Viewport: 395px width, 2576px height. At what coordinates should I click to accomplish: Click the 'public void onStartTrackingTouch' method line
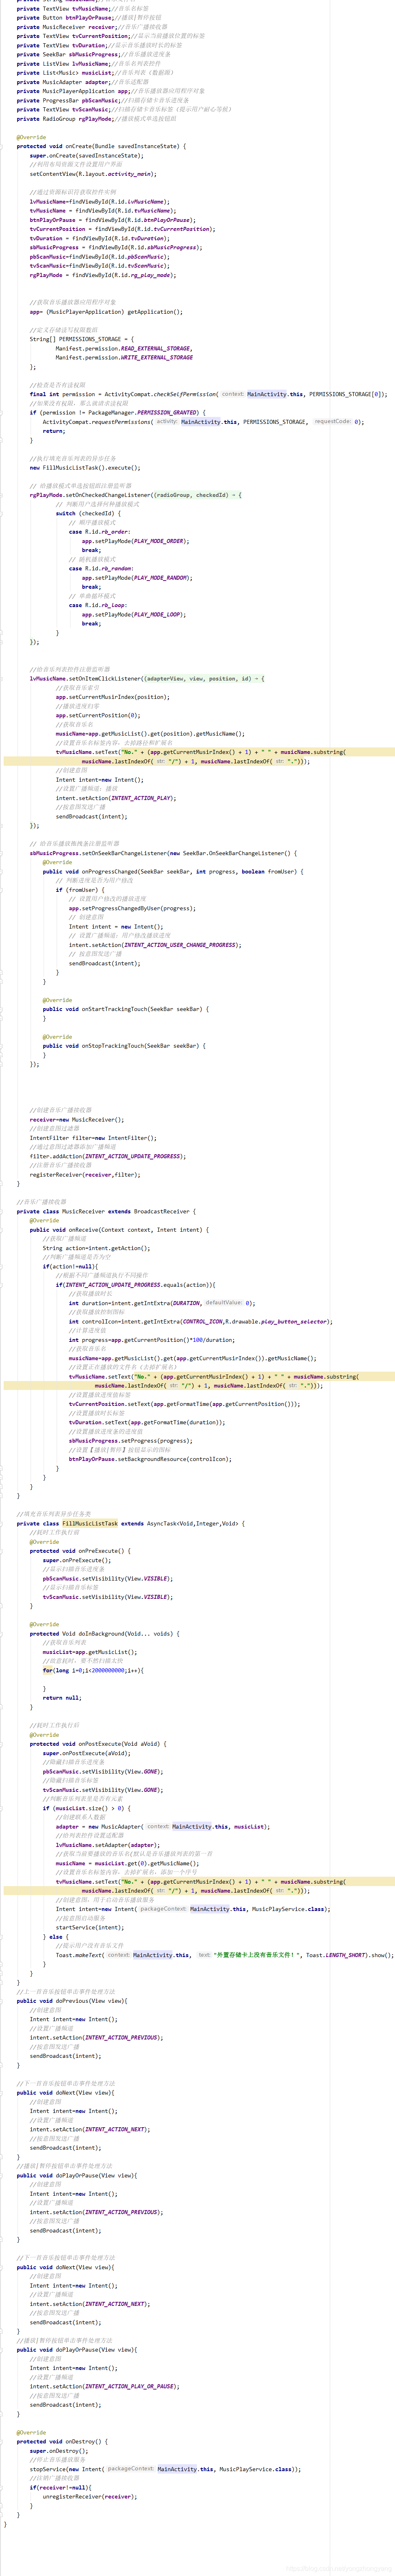point(126,1009)
